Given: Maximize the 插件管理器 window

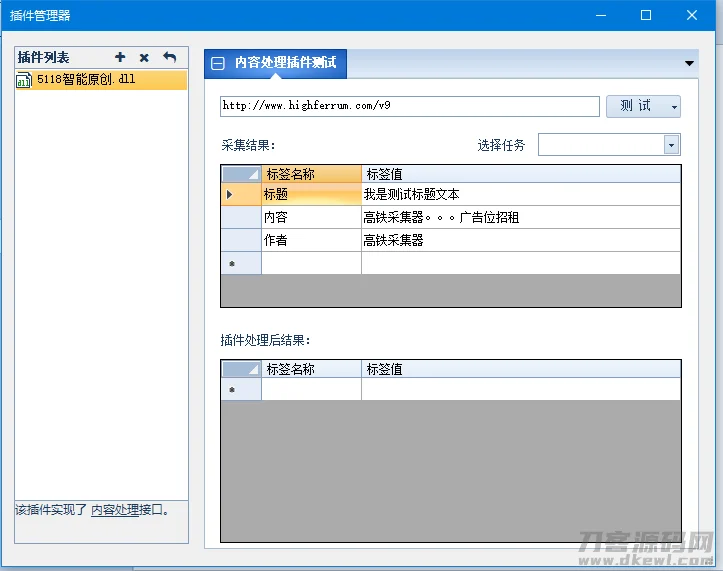Looking at the screenshot, I should [x=646, y=15].
